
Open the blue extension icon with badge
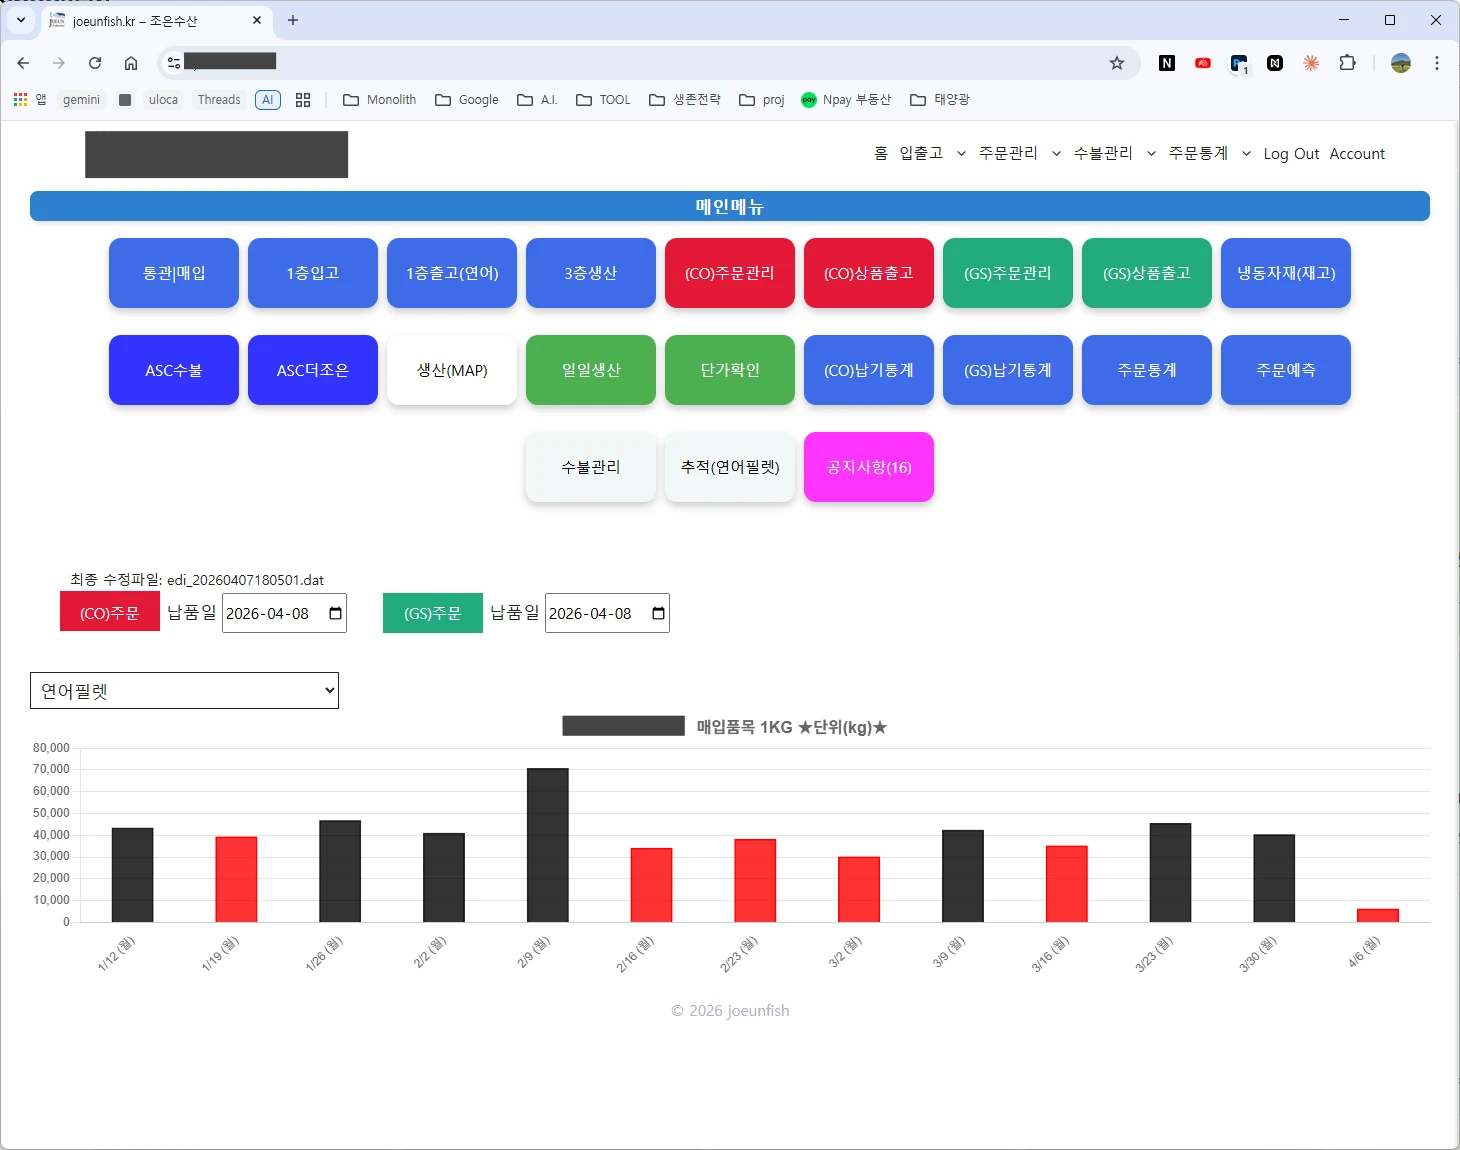coord(1239,63)
